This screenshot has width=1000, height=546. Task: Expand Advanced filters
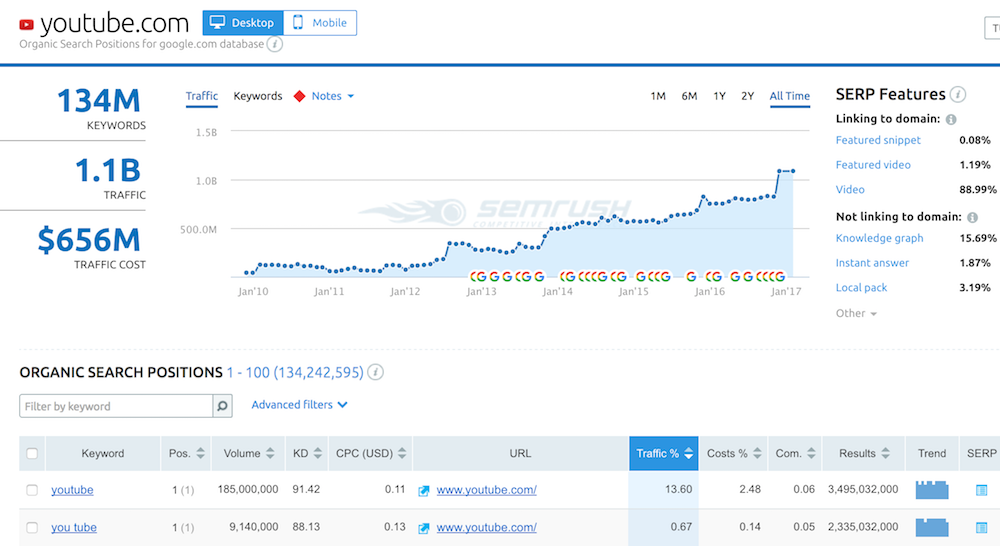(x=299, y=404)
